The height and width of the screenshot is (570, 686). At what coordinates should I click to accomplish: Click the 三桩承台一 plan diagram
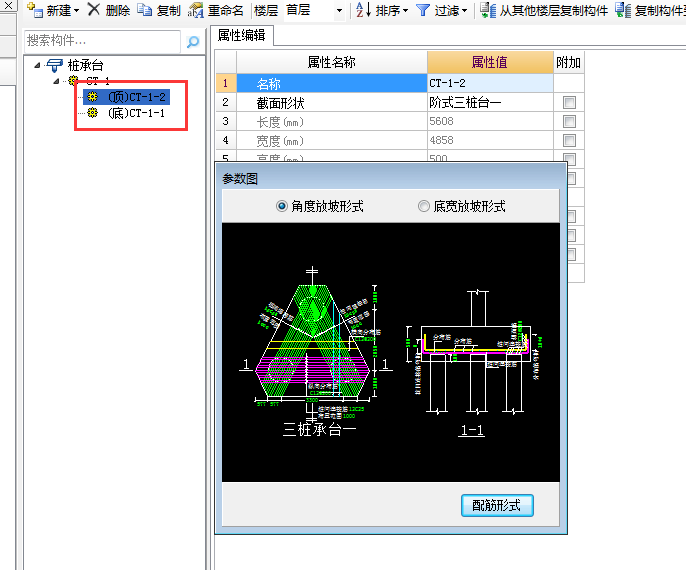[x=314, y=350]
